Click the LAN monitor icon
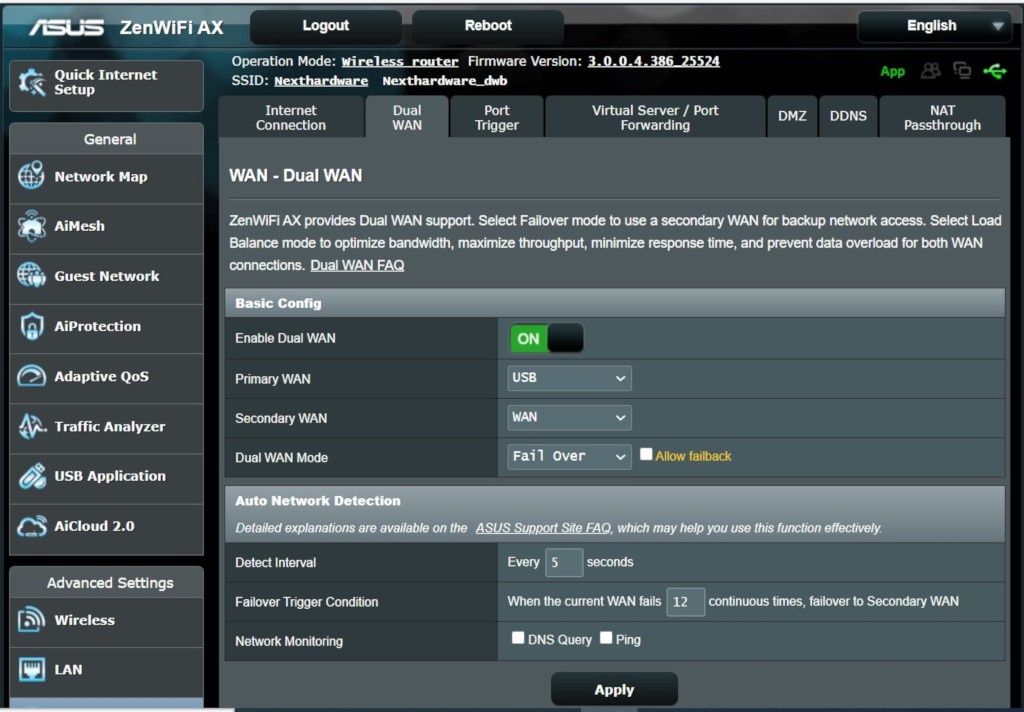 coord(31,670)
